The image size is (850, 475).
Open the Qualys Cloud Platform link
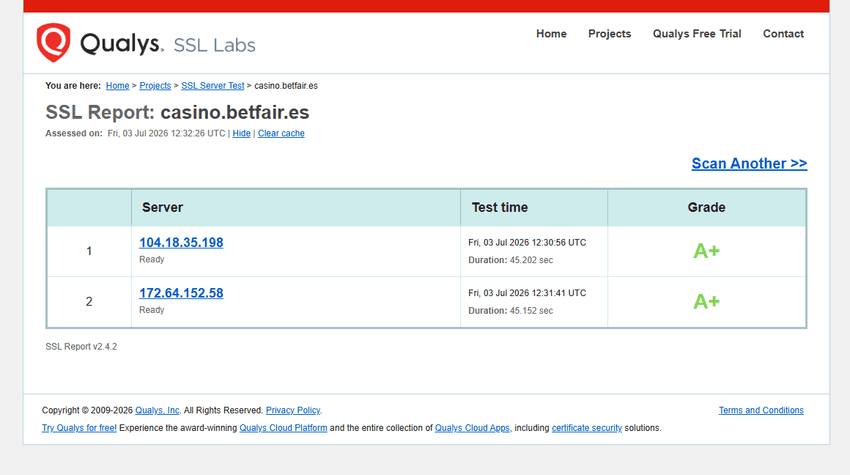(284, 428)
